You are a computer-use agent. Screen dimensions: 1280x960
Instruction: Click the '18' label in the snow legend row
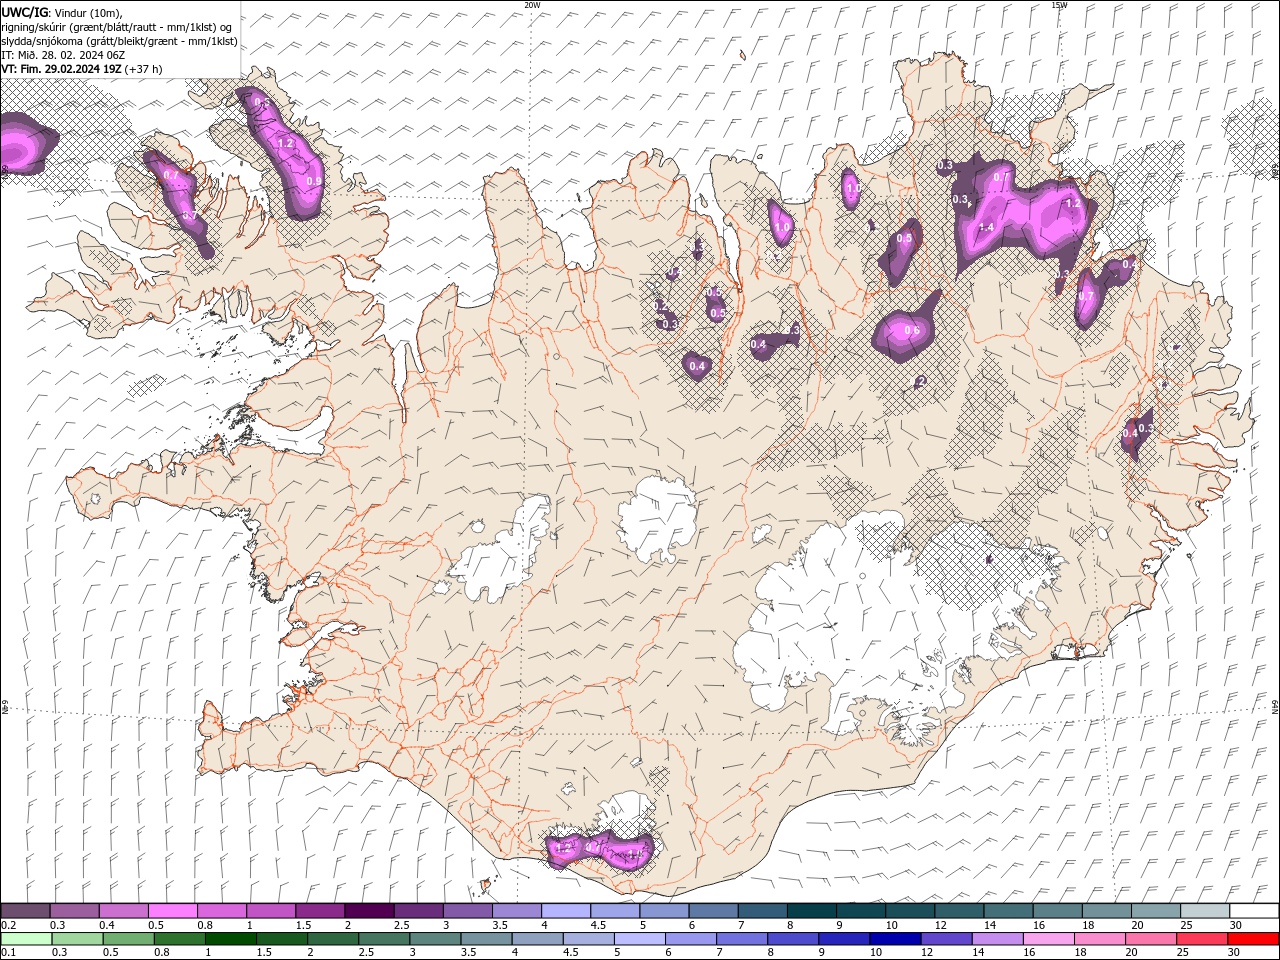pyautogui.click(x=1089, y=925)
